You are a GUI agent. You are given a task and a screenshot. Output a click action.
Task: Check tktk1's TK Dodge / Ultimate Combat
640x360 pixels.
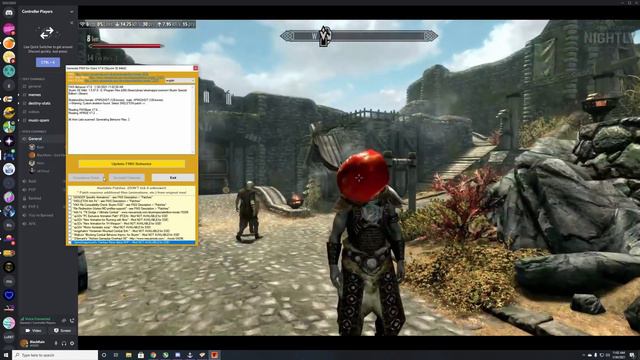point(70,212)
